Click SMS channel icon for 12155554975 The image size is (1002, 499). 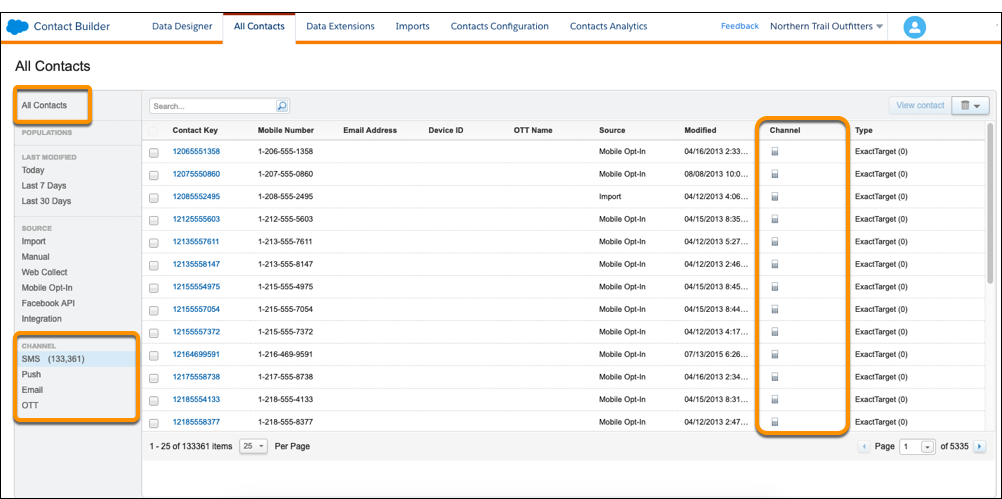(775, 287)
